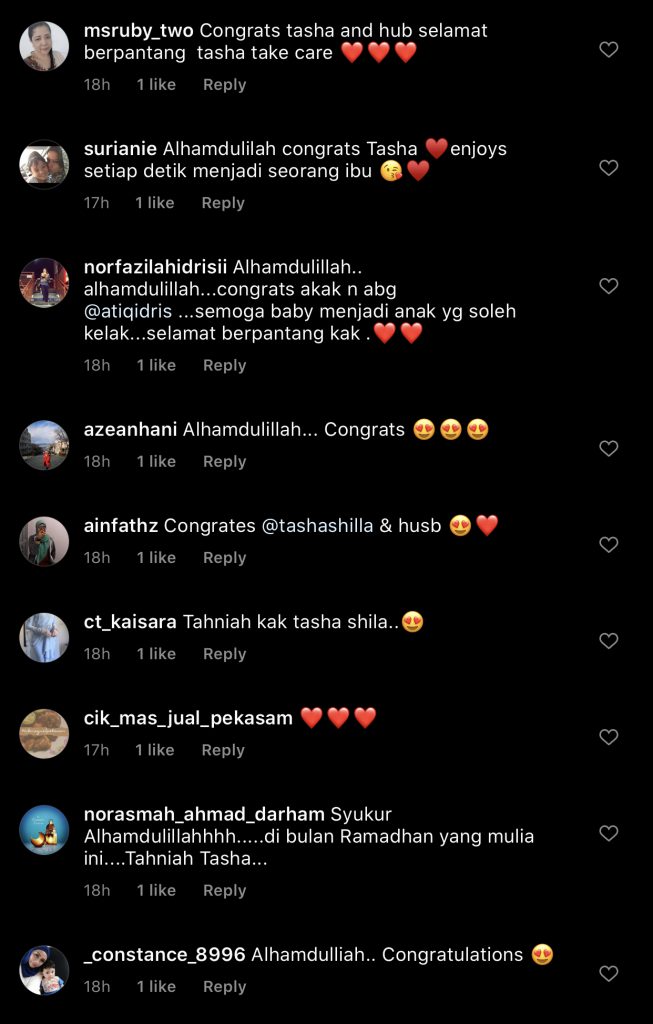Like norfazilahidrisii's comment using heart
Screen dimensions: 653x1024
point(609,286)
